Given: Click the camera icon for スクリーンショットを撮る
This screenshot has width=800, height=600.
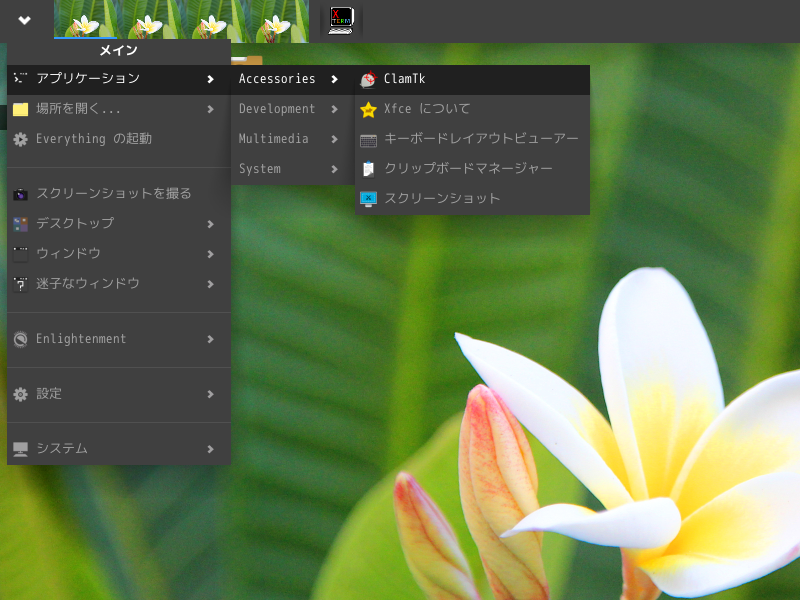Looking at the screenshot, I should click(x=20, y=194).
